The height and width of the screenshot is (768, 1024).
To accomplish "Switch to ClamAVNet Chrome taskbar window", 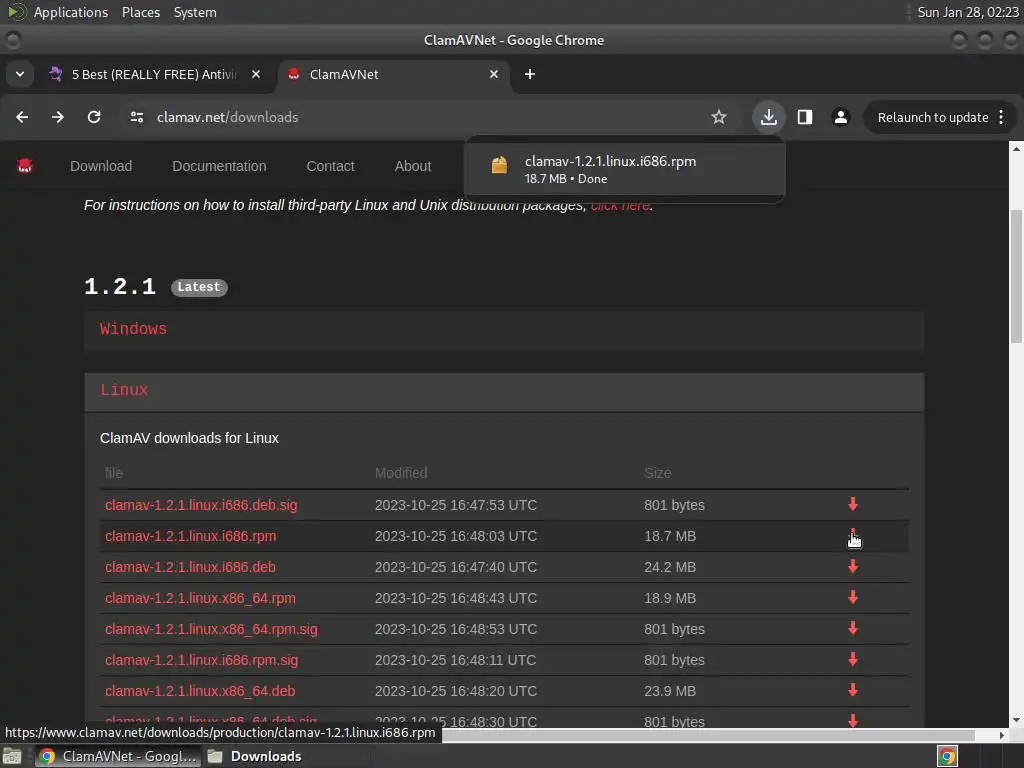I will (118, 756).
